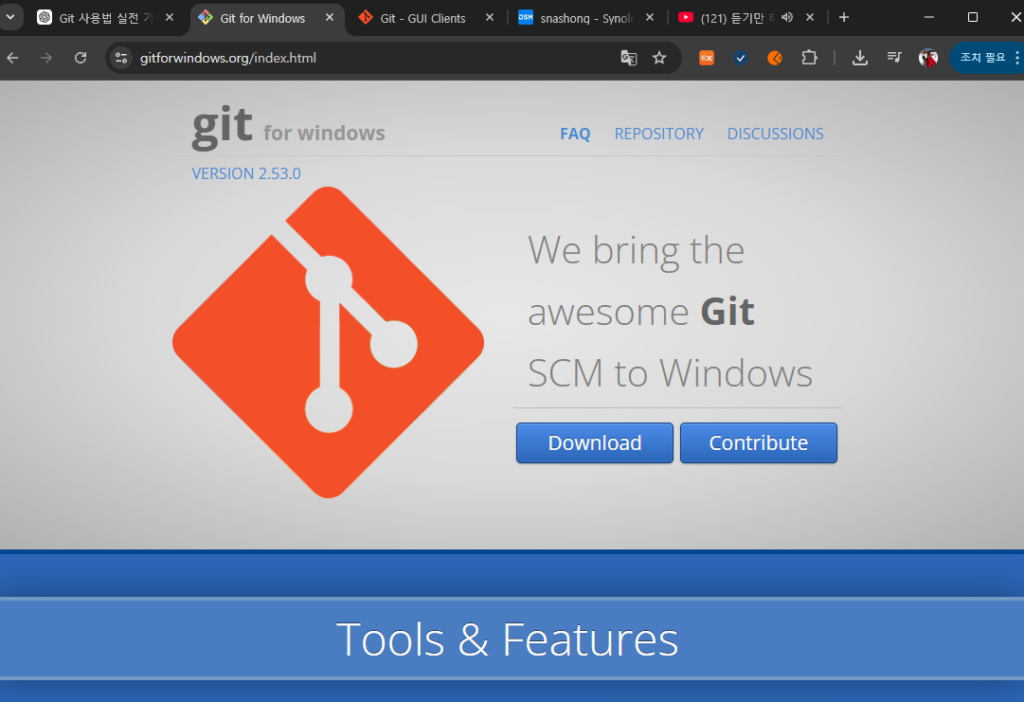
Task: Open the Google Translate page icon
Action: tap(628, 58)
